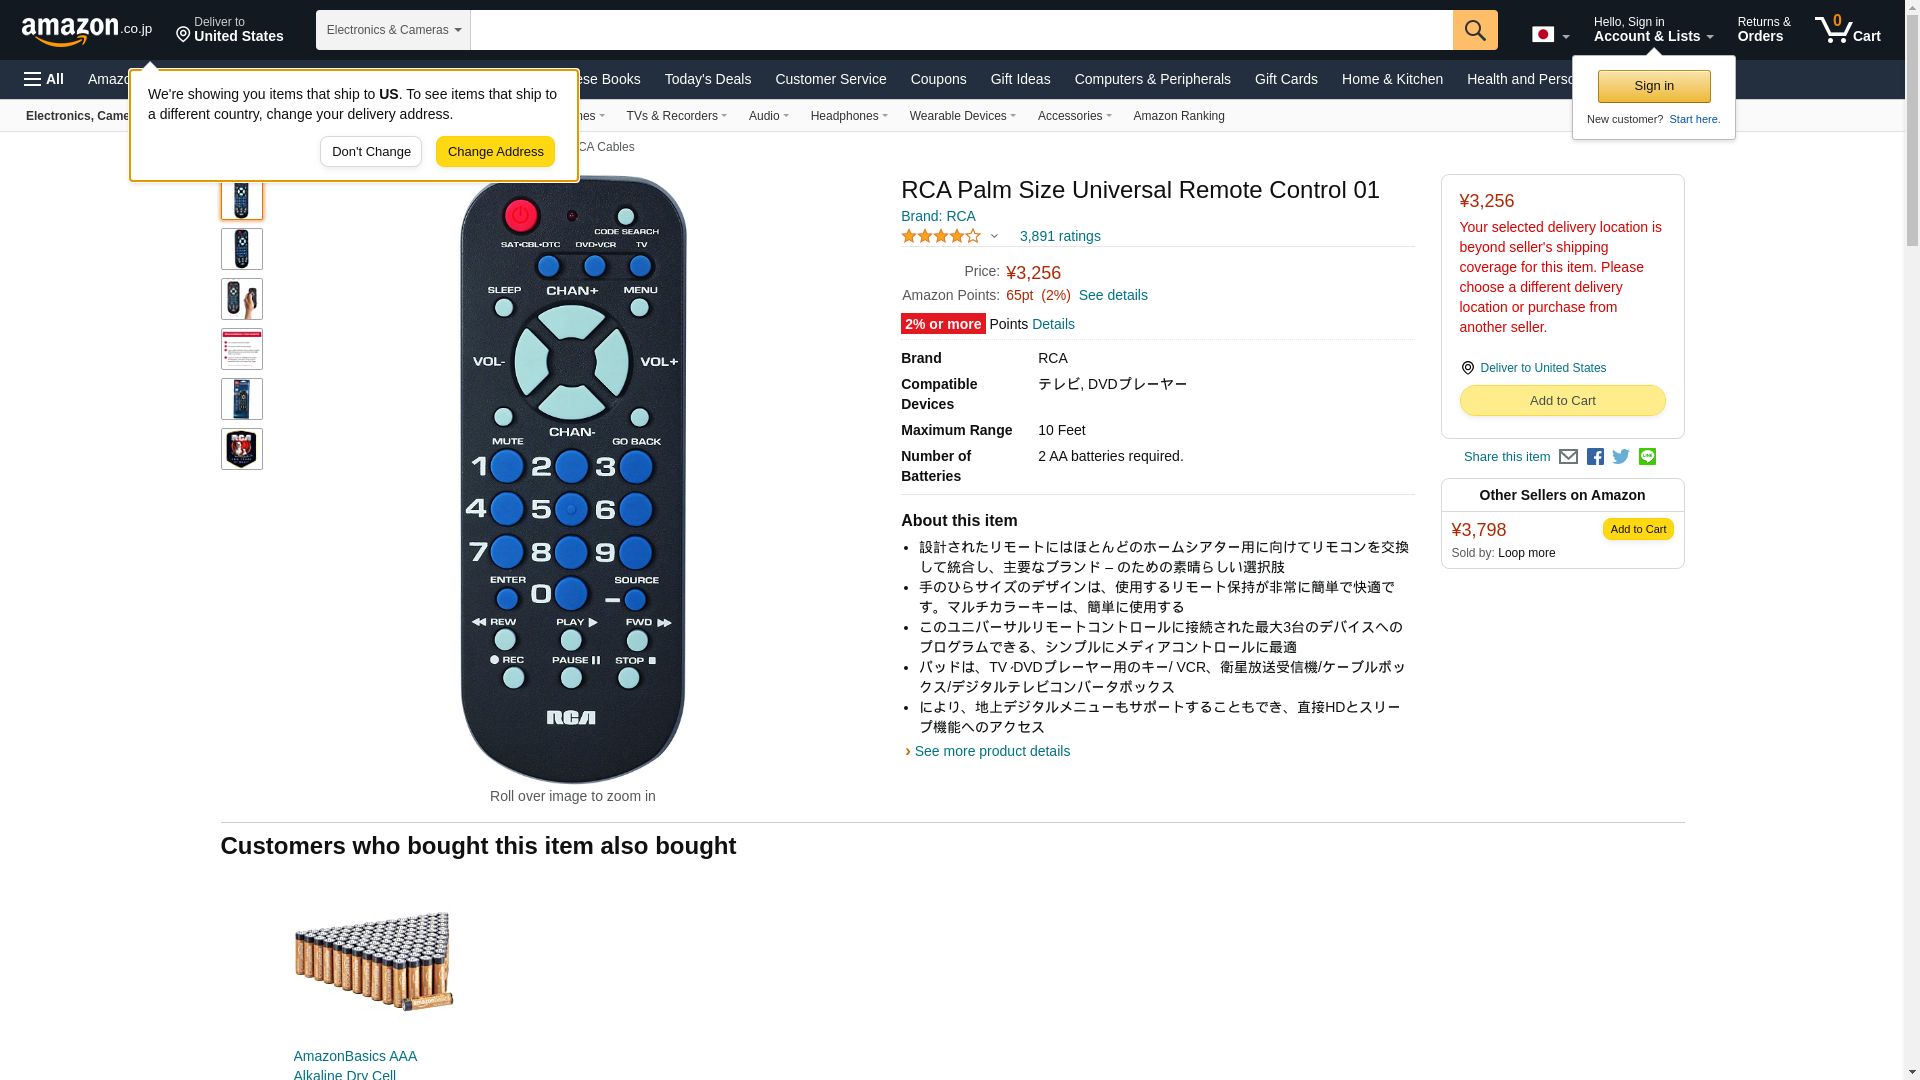The width and height of the screenshot is (1920, 1080).
Task: Click the search magnifier button
Action: (x=1475, y=30)
